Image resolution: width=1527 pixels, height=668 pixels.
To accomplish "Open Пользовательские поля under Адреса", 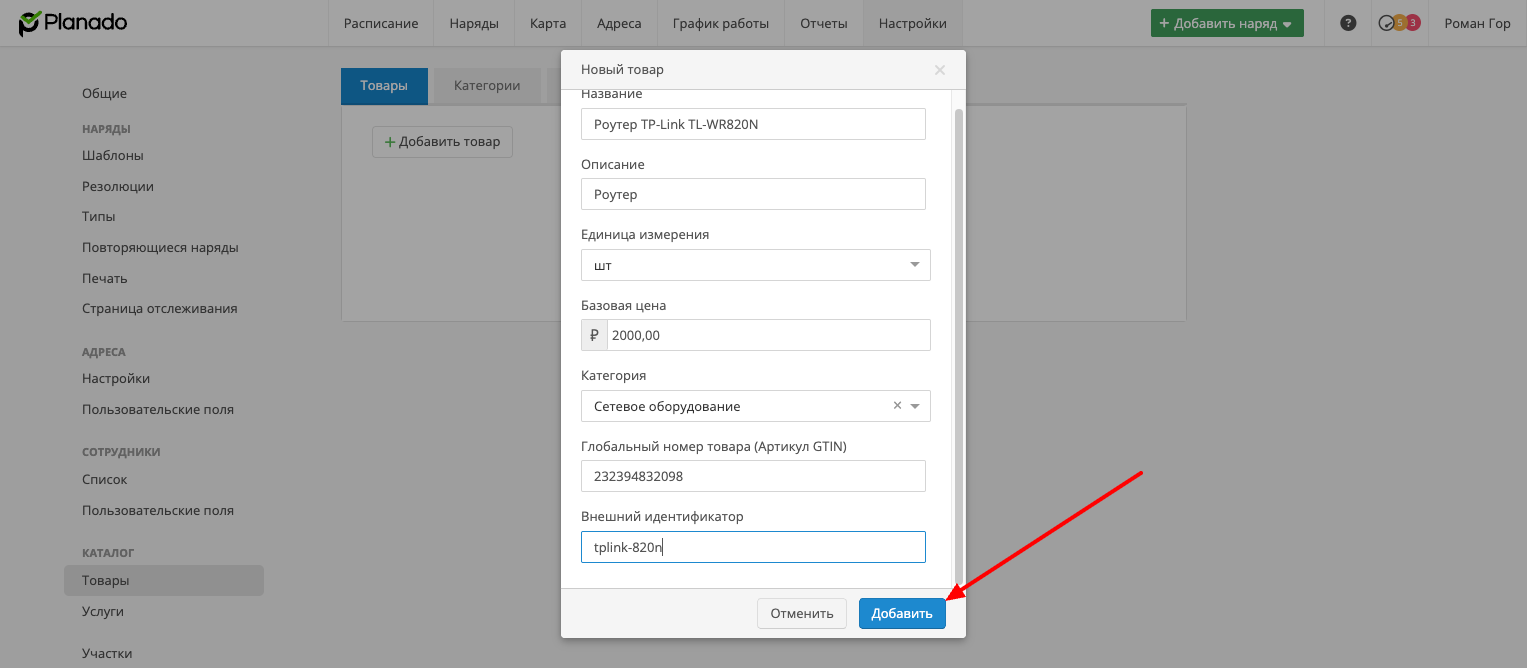I will [158, 410].
